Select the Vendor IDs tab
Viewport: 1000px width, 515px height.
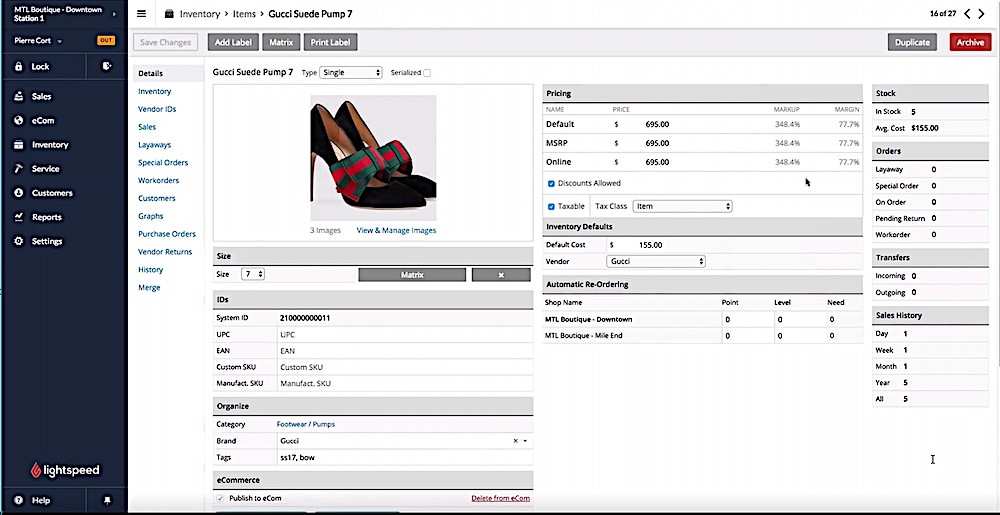(x=157, y=109)
